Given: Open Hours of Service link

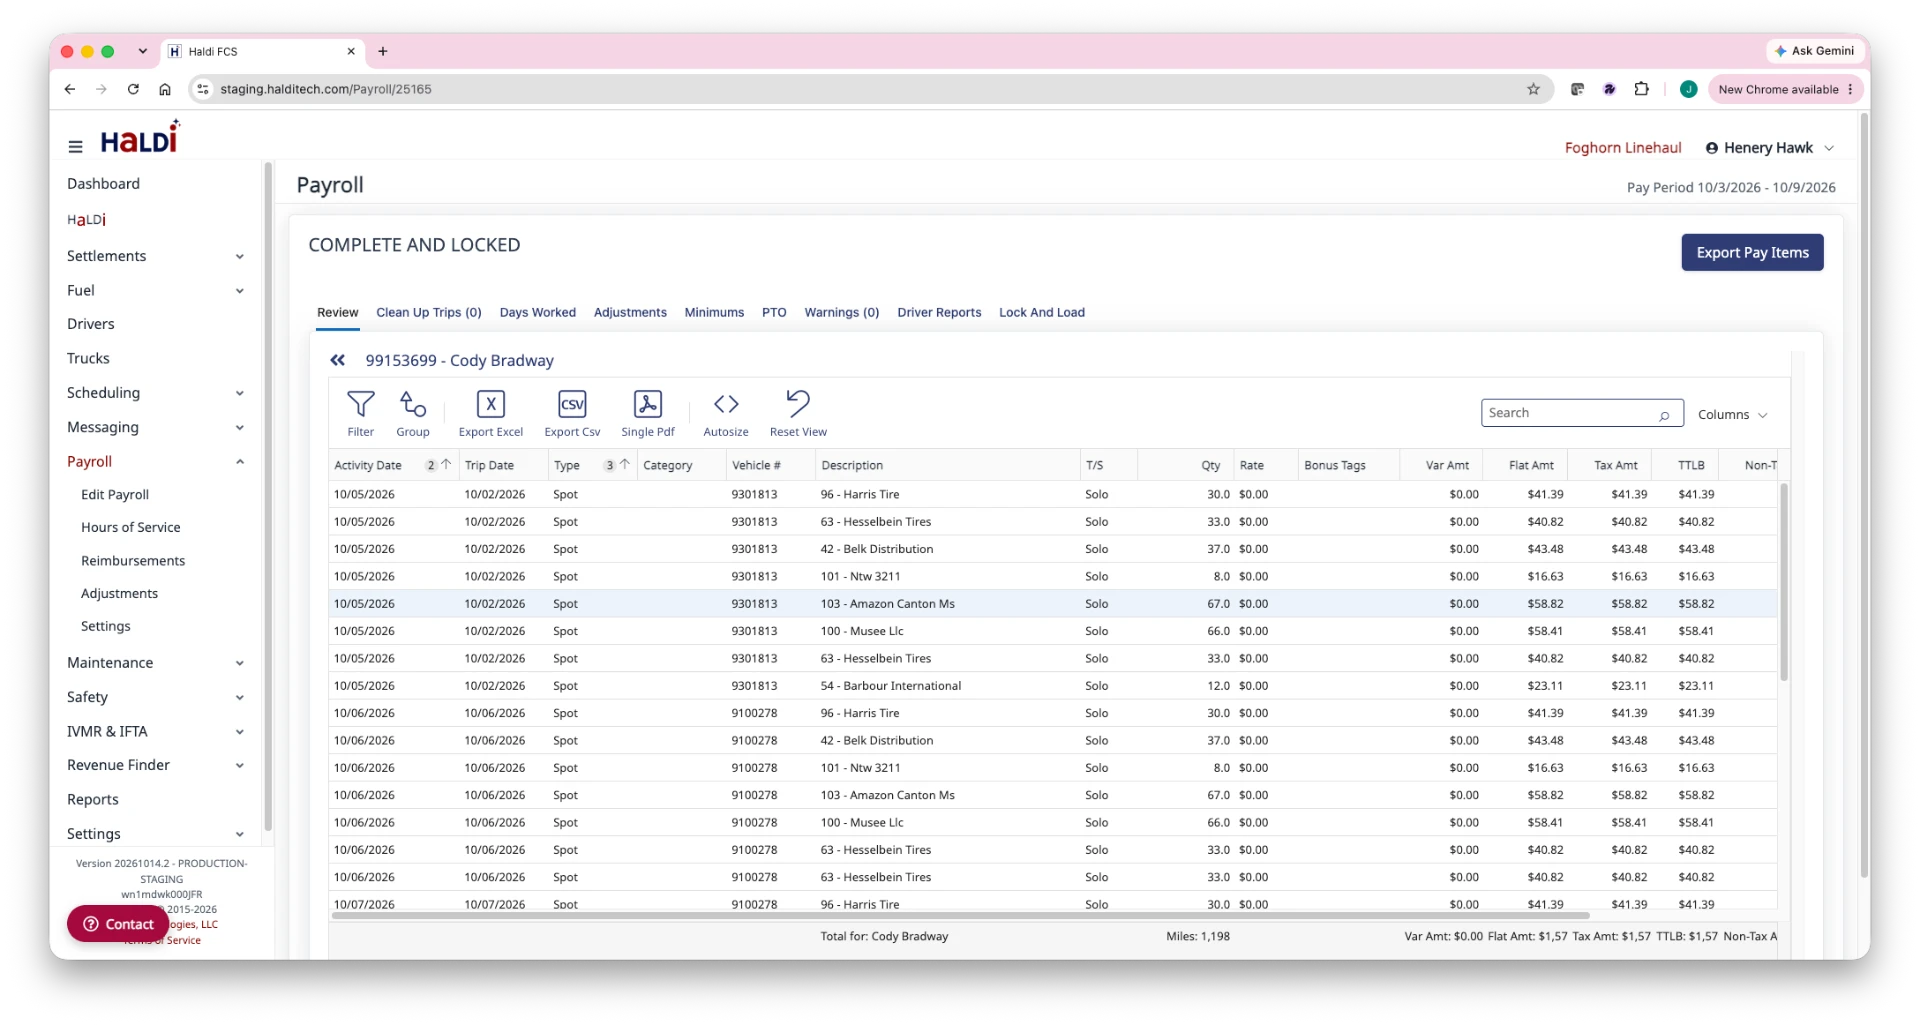Looking at the screenshot, I should click(131, 527).
